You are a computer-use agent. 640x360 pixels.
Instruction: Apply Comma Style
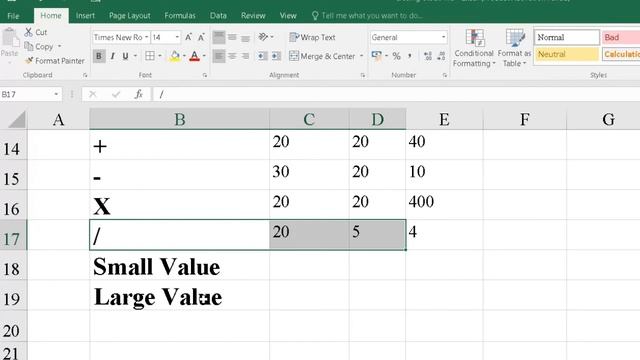point(409,56)
